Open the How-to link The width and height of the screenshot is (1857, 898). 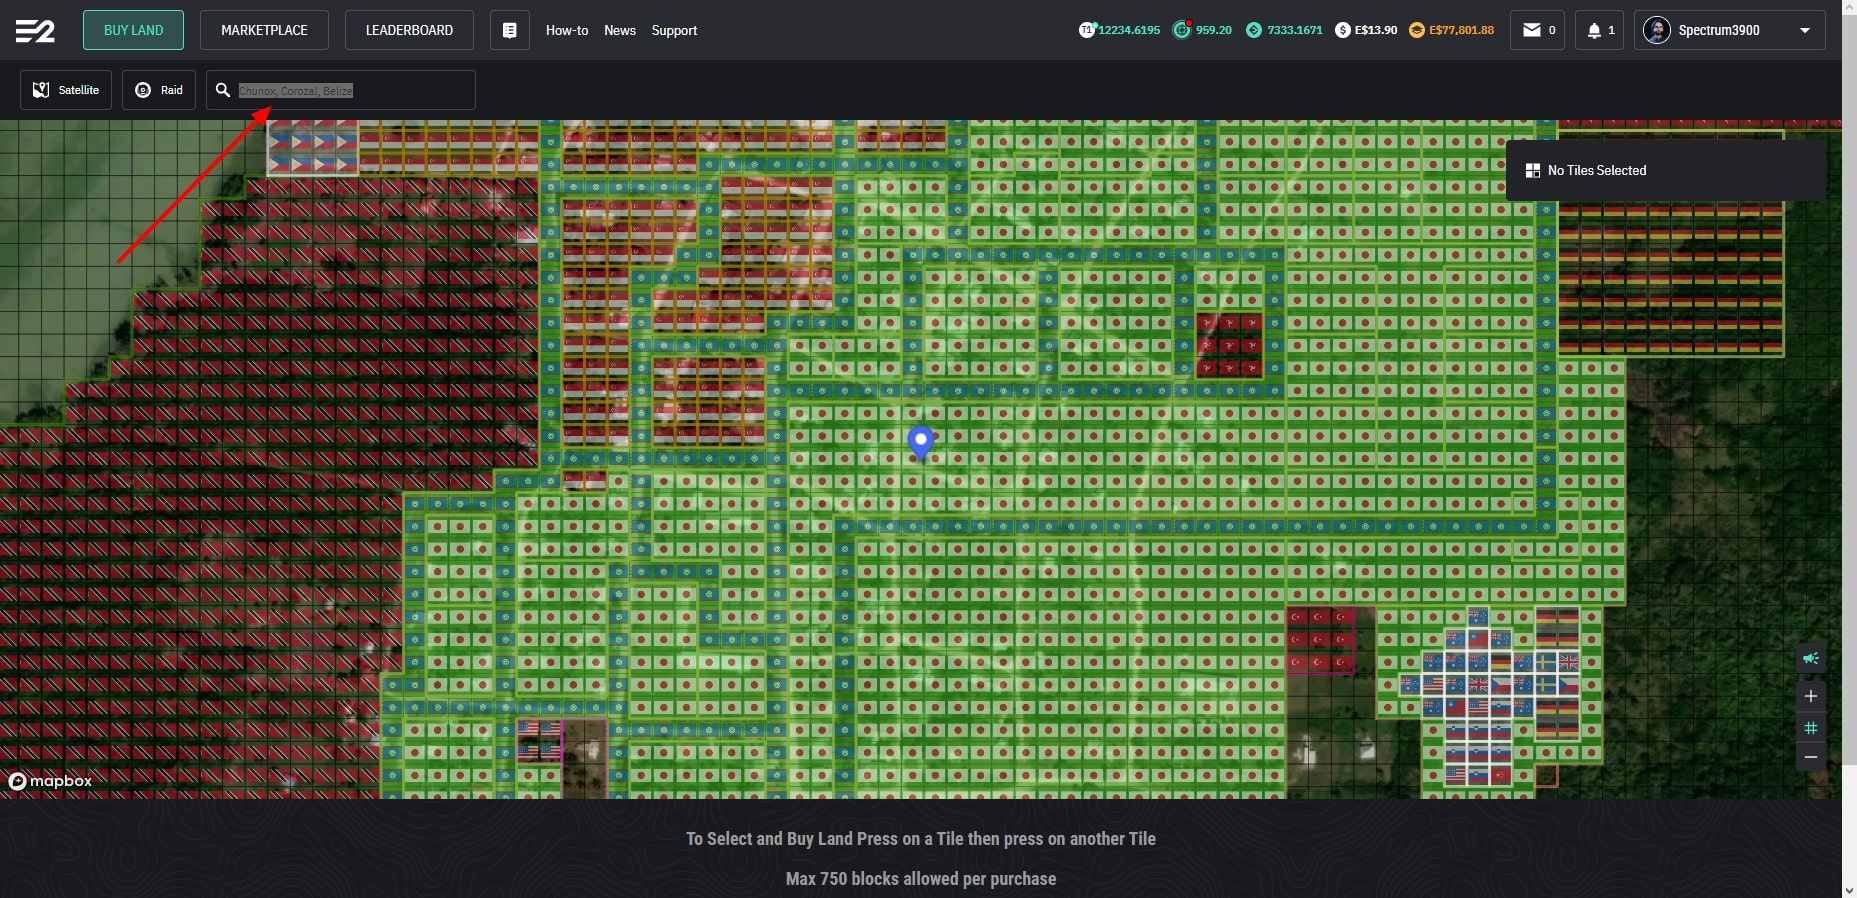[566, 30]
